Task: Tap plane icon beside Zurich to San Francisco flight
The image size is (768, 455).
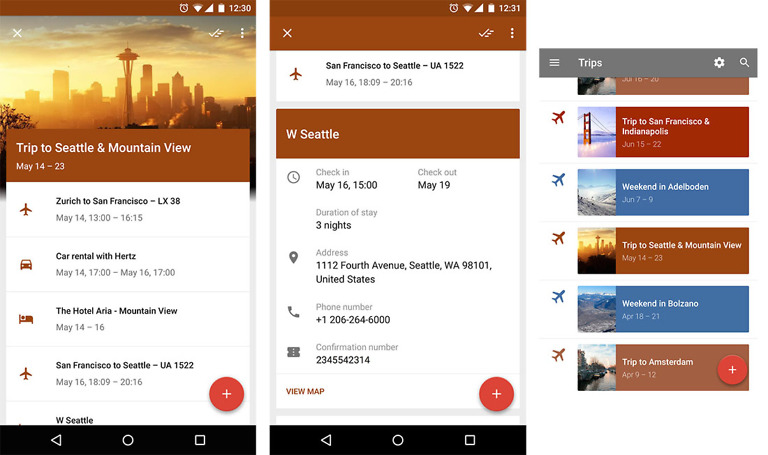Action: tap(26, 210)
